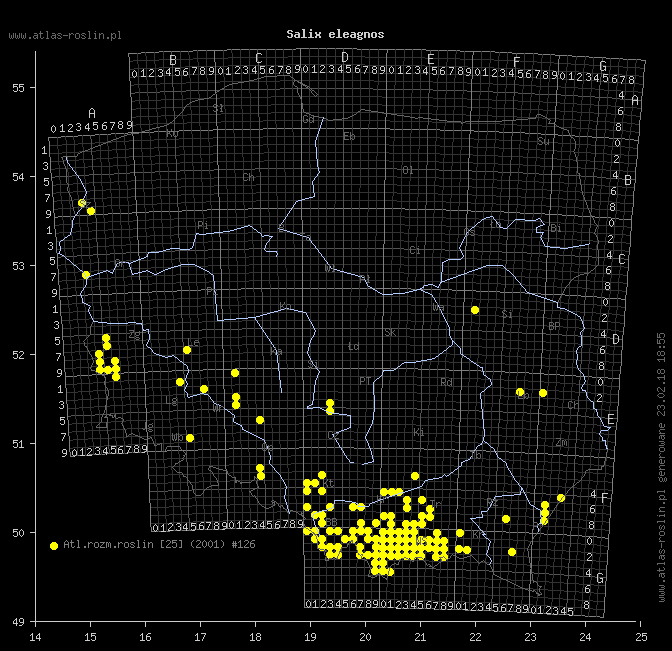Click the Lg city label
Viewport: 672px width, 651px height.
pyautogui.click(x=171, y=401)
